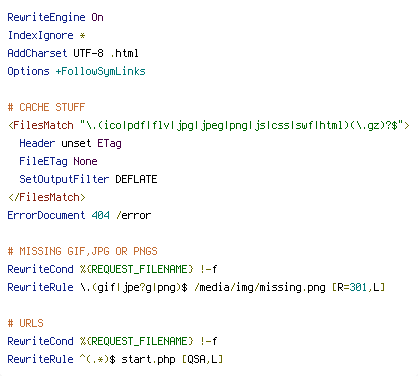Screen dimensions: 418x376
Task: Click the 'FileETag None' line
Action: point(58,161)
